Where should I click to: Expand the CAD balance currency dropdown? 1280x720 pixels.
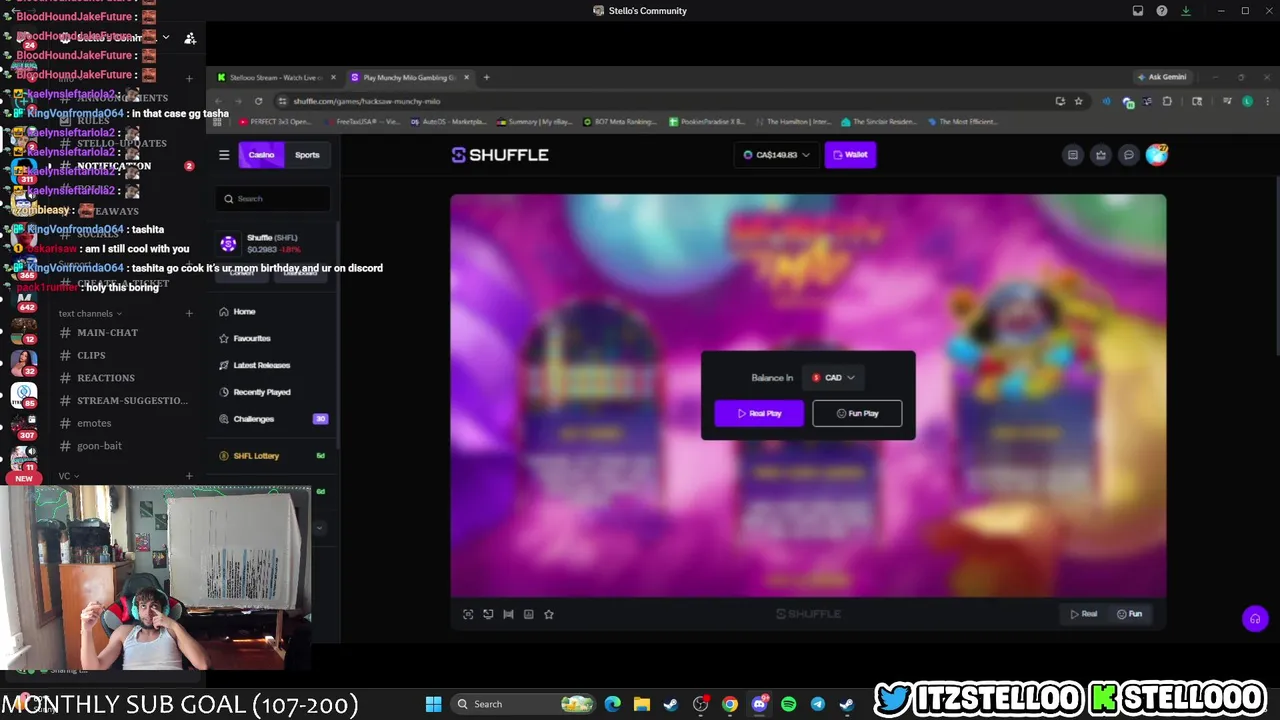(833, 378)
